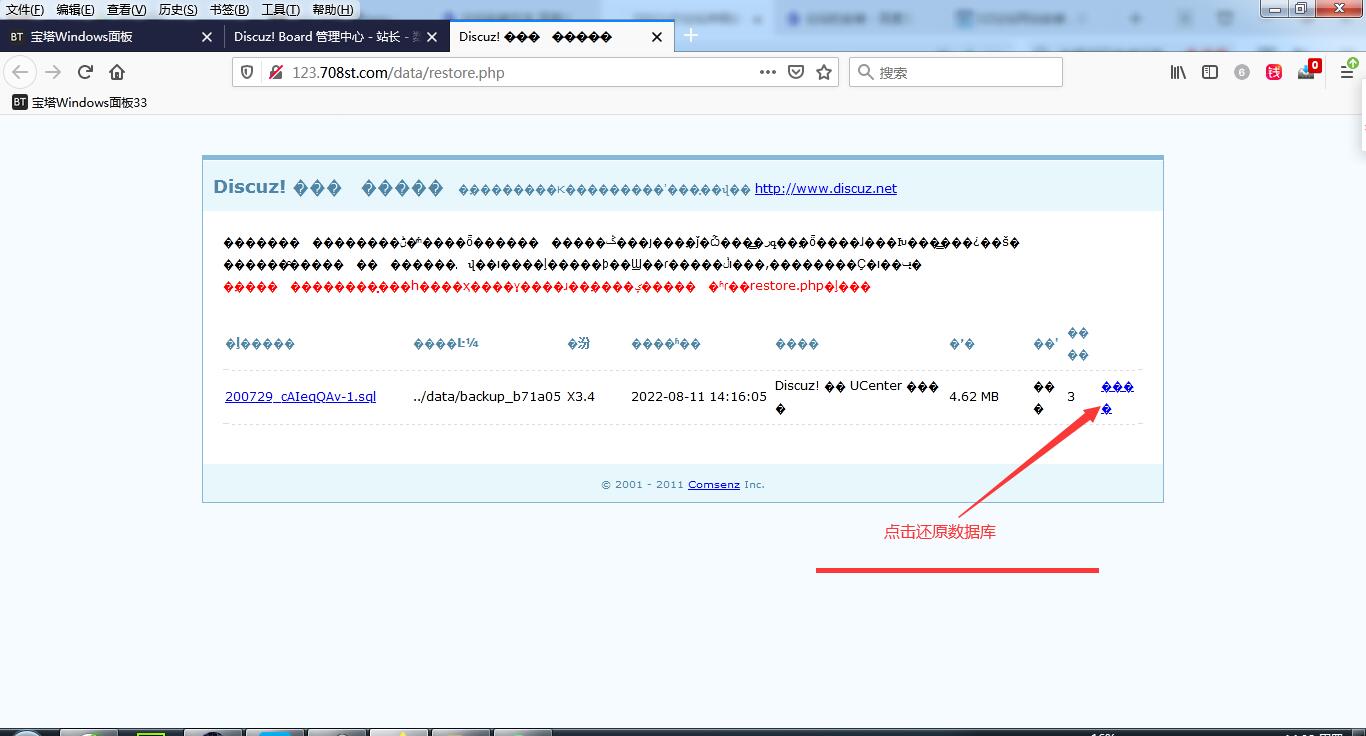The height and width of the screenshot is (736, 1366).
Task: Bookmark this page with the star
Action: (824, 72)
